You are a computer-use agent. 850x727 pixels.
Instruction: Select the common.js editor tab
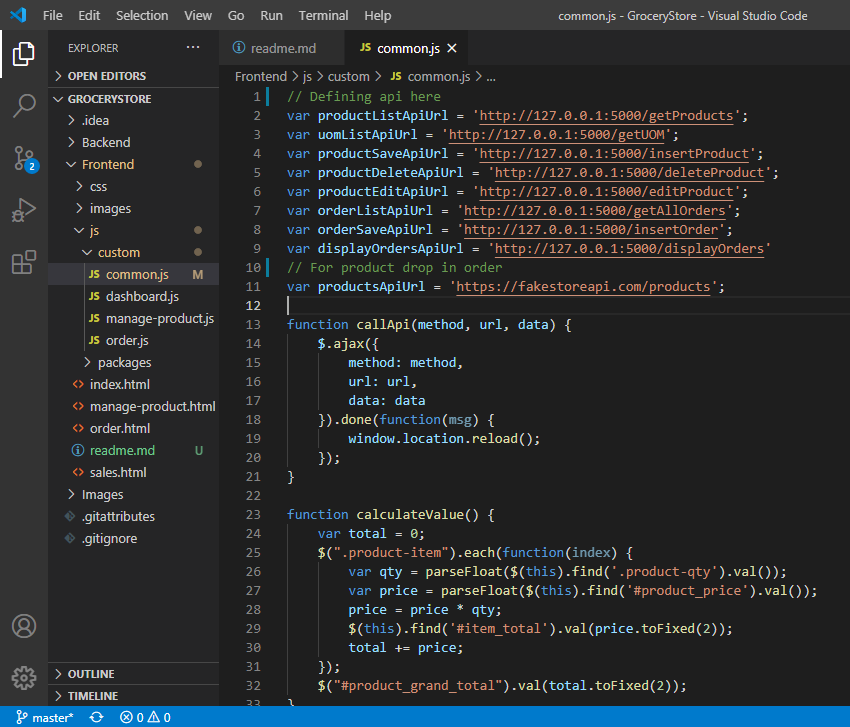tap(407, 48)
